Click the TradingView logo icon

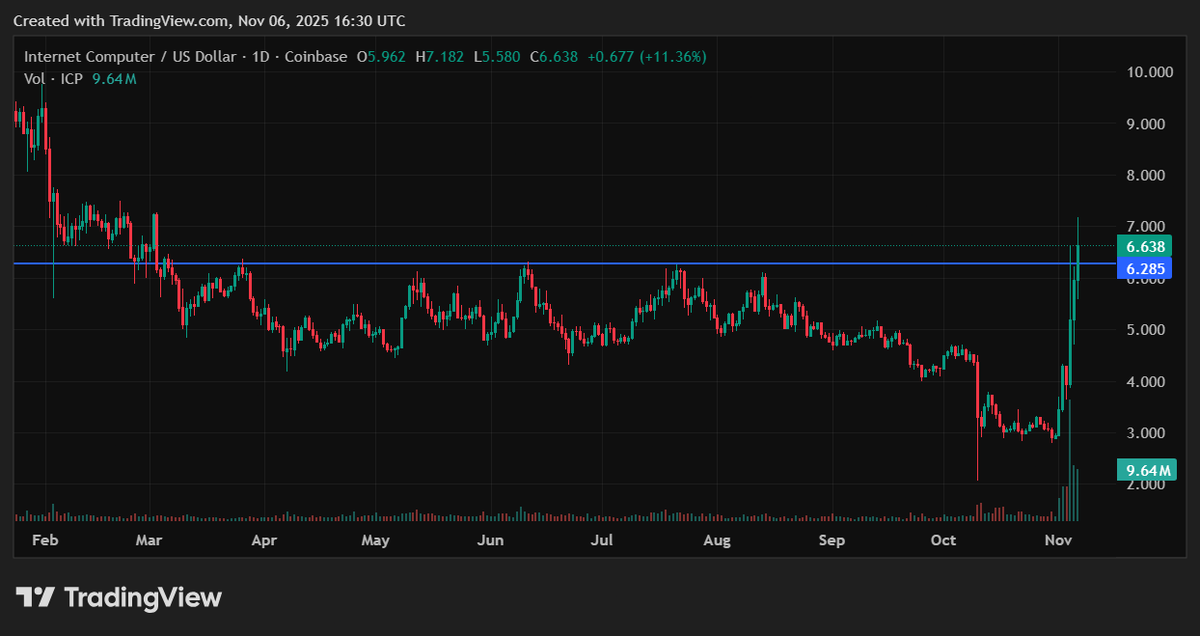pos(35,598)
